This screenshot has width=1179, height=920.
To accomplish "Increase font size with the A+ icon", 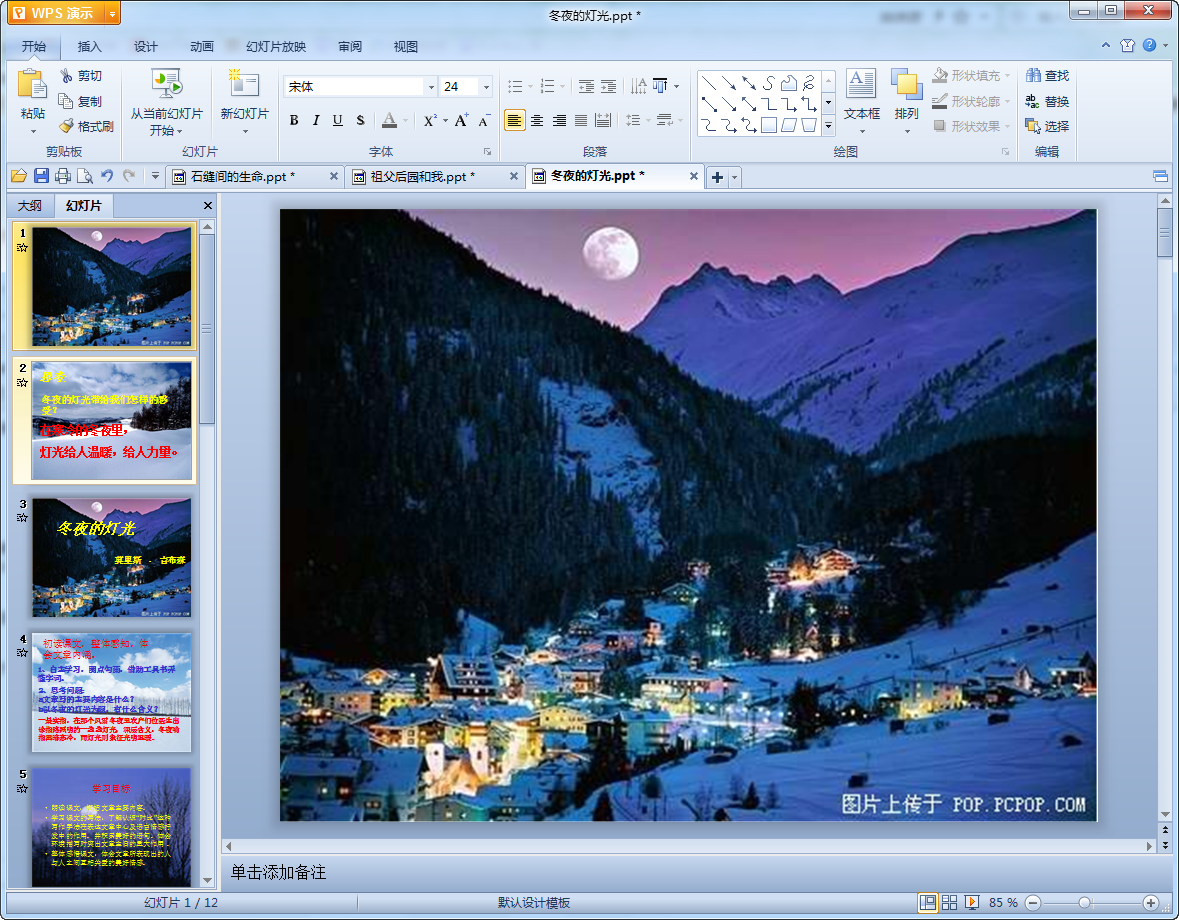I will click(462, 120).
